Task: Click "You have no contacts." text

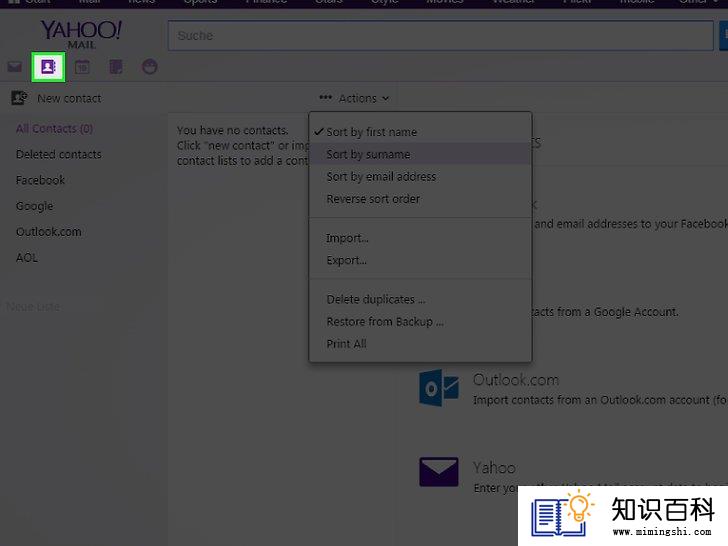Action: pyautogui.click(x=233, y=130)
